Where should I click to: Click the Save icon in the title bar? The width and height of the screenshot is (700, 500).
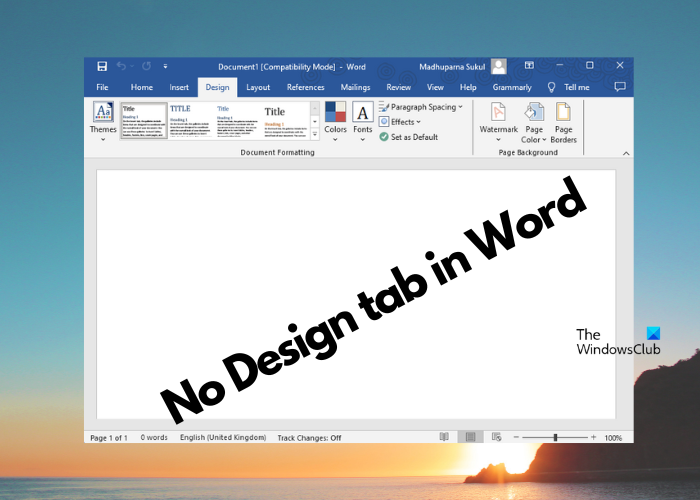click(x=101, y=66)
